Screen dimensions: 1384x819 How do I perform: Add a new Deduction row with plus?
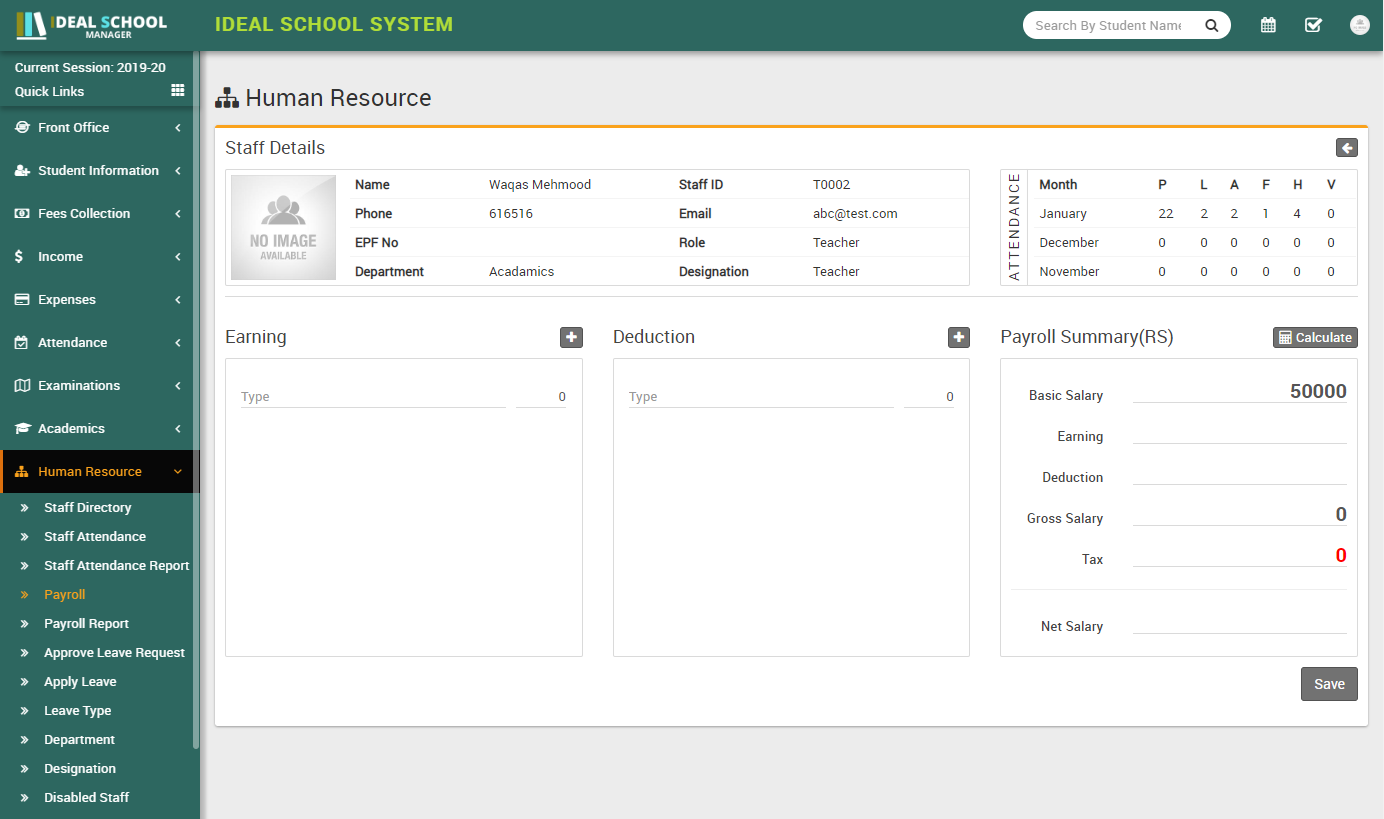(959, 338)
